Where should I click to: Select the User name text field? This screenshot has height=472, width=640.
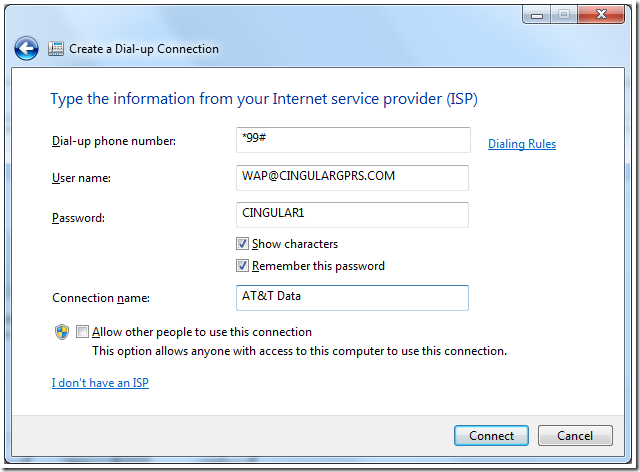(352, 178)
